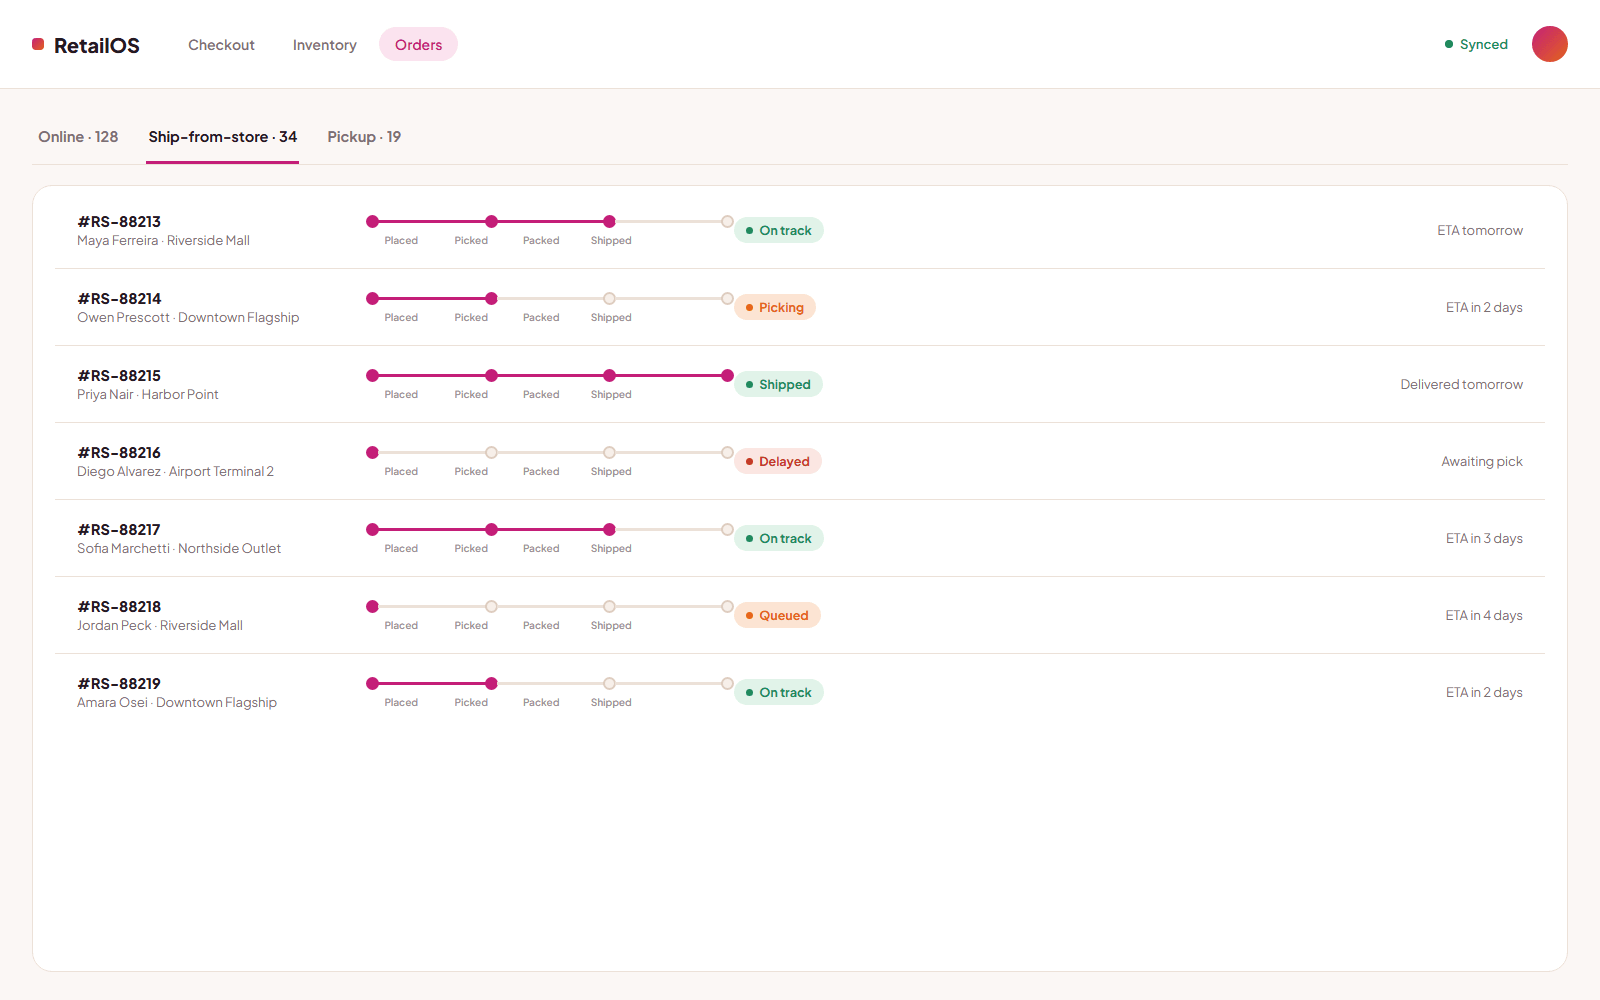Screen dimensions: 1600x1000
Task: Click the RetailOS logo
Action: click(x=86, y=45)
